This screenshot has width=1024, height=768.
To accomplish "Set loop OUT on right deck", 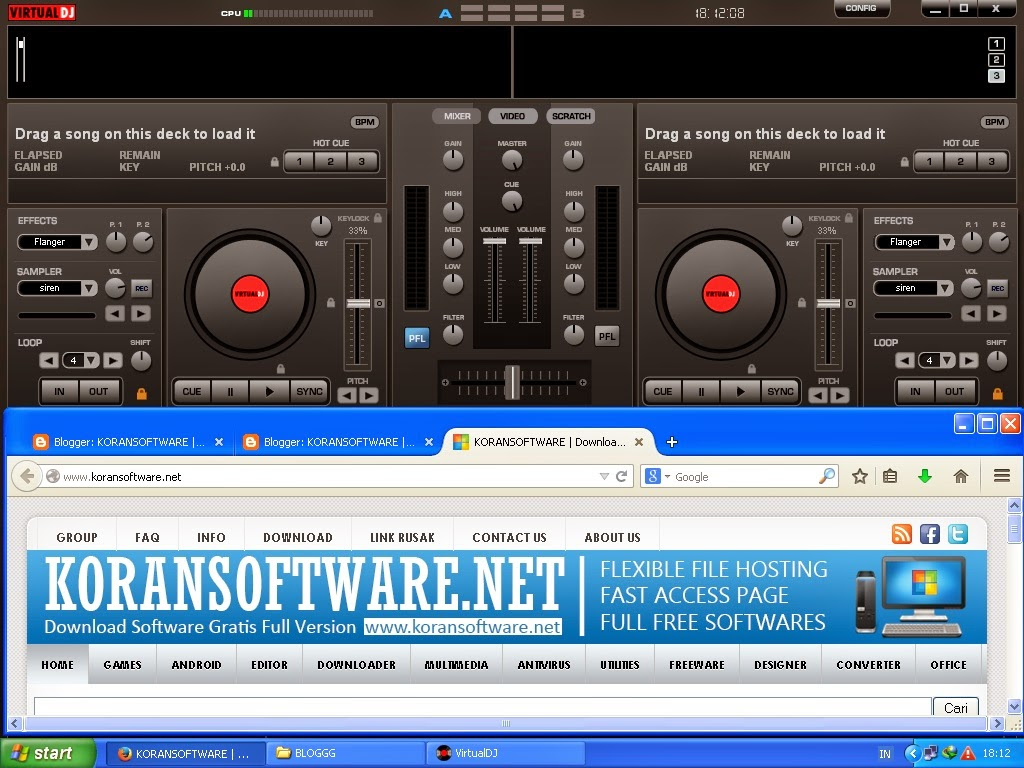I will (x=954, y=392).
